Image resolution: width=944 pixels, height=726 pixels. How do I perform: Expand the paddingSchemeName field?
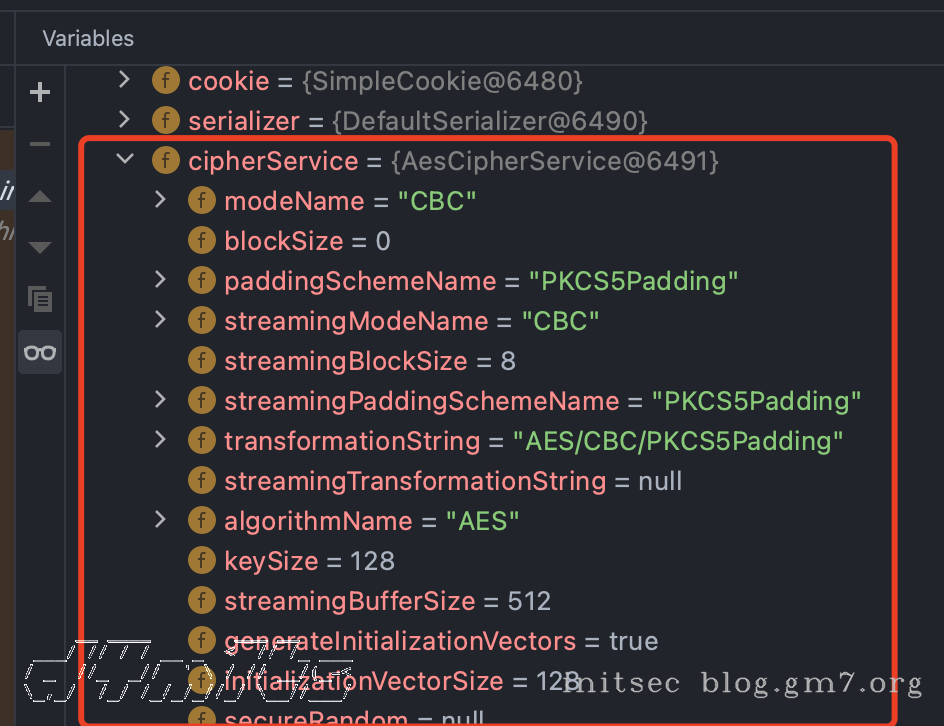tap(160, 280)
